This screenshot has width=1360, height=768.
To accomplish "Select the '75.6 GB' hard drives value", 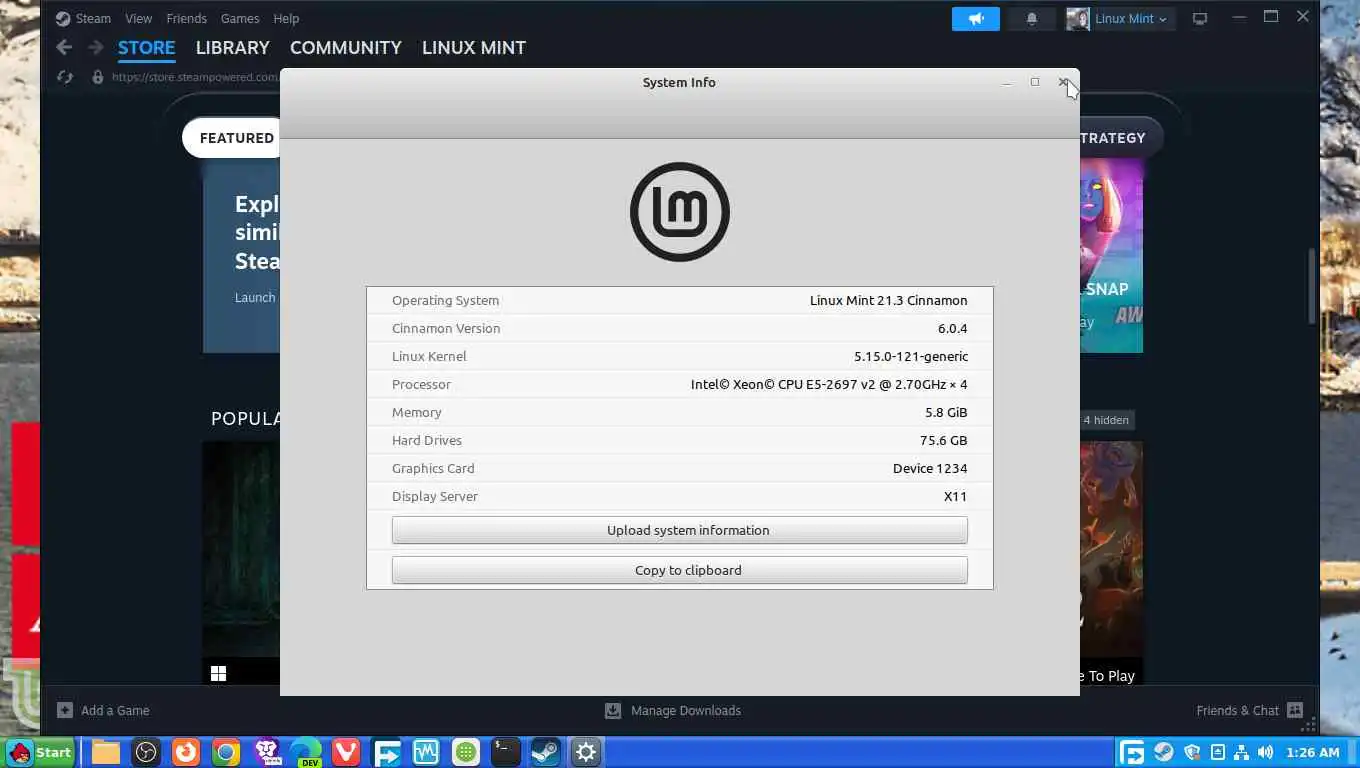I will pos(944,440).
